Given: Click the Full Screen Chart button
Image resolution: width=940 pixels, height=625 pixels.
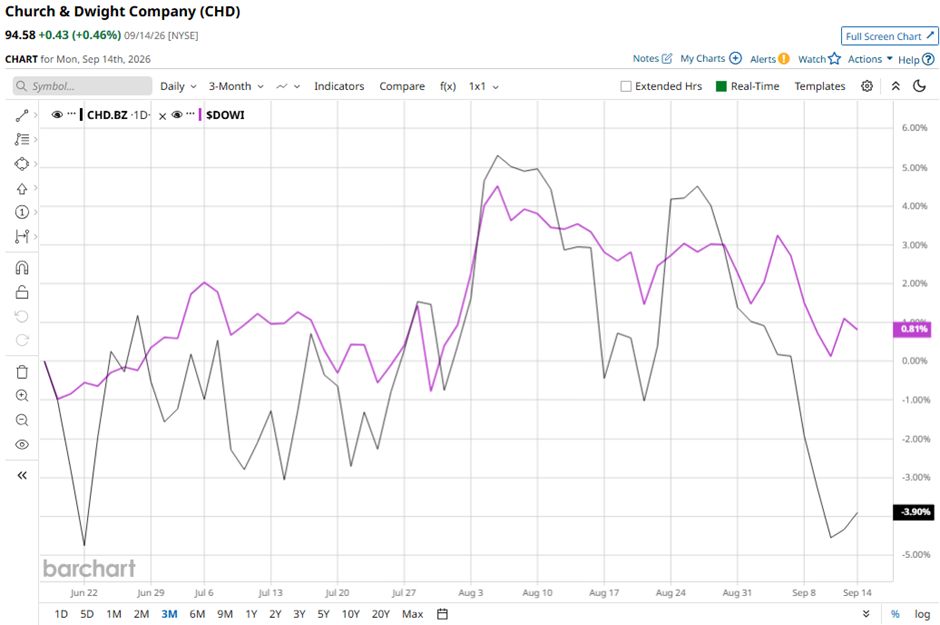Looking at the screenshot, I should click(890, 36).
